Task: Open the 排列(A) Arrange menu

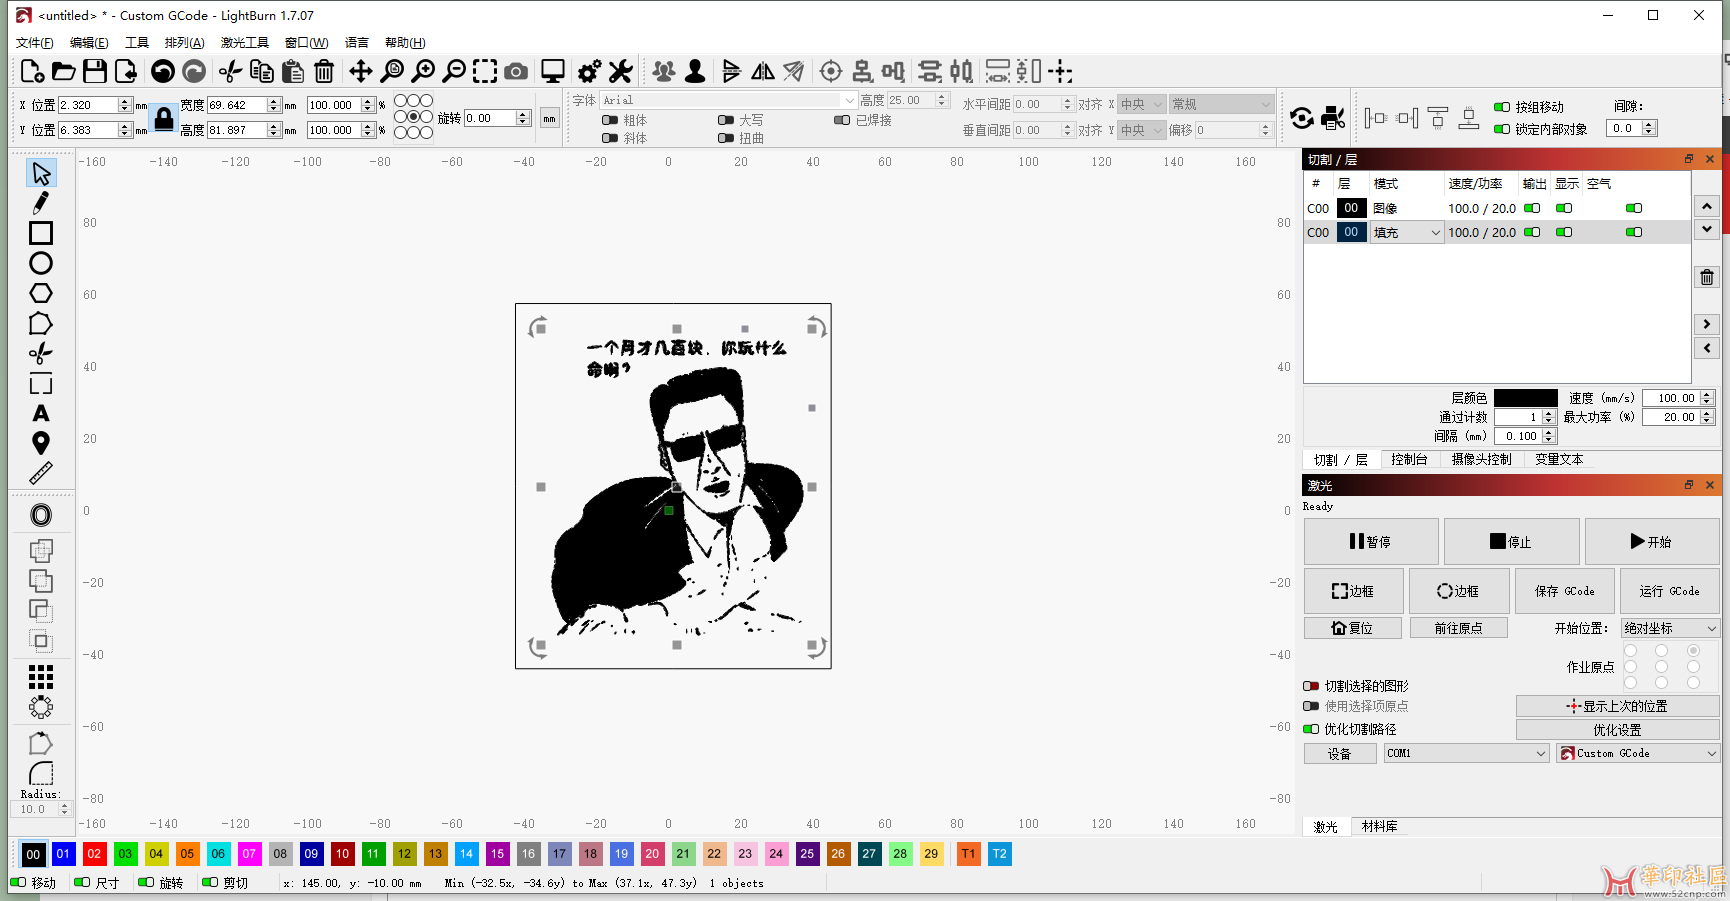Action: (x=184, y=43)
